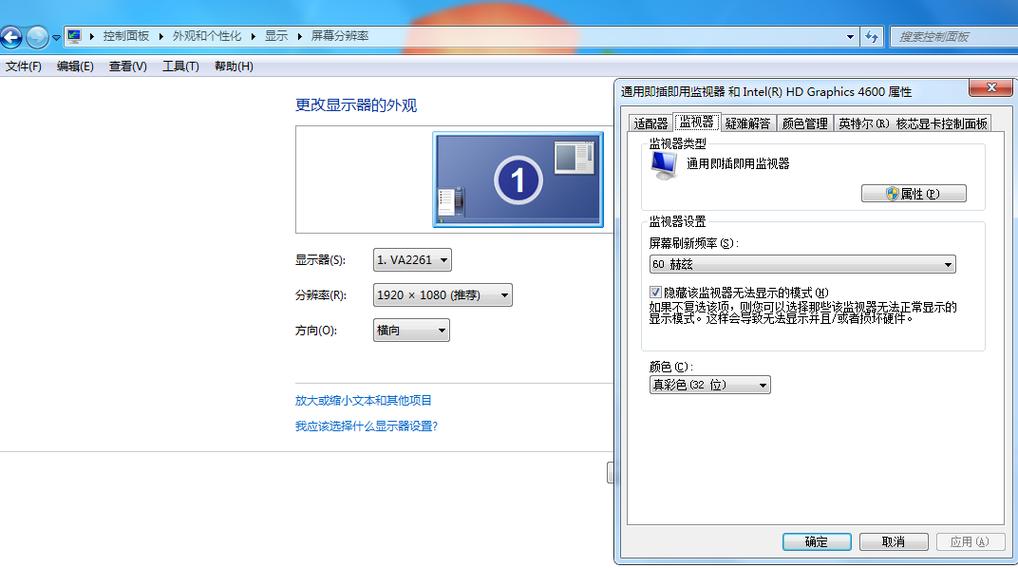
Task: Open the 查看(V) menu
Action: tap(128, 66)
